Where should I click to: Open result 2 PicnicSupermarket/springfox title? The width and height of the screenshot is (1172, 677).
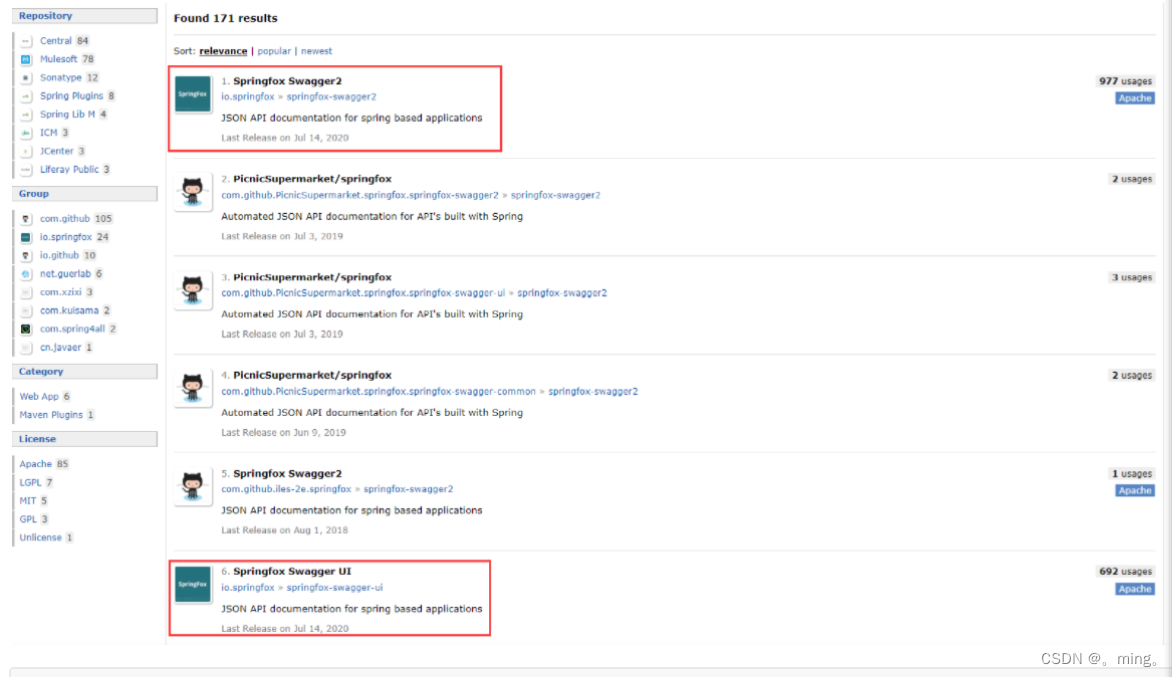(312, 179)
